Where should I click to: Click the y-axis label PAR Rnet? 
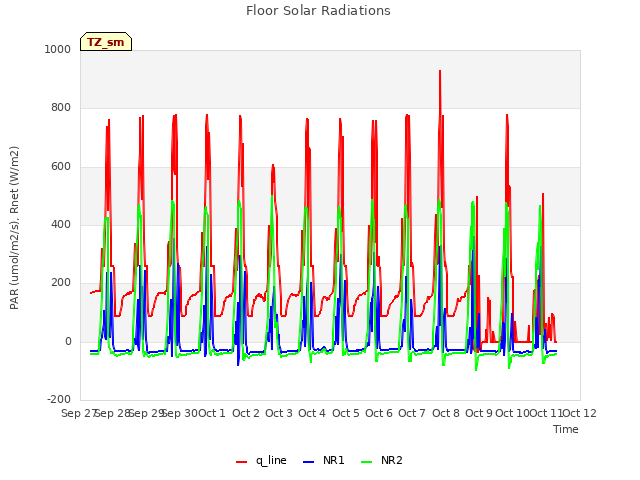point(14,228)
